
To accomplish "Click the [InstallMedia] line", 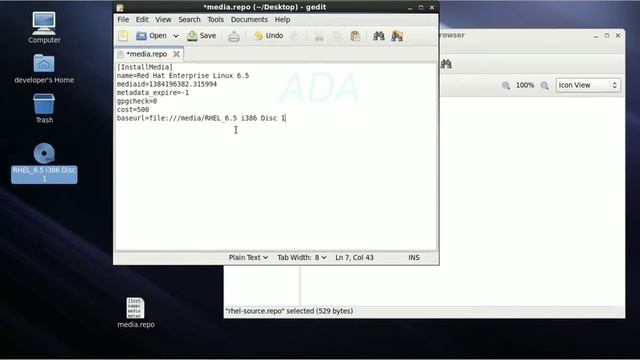I will point(144,67).
